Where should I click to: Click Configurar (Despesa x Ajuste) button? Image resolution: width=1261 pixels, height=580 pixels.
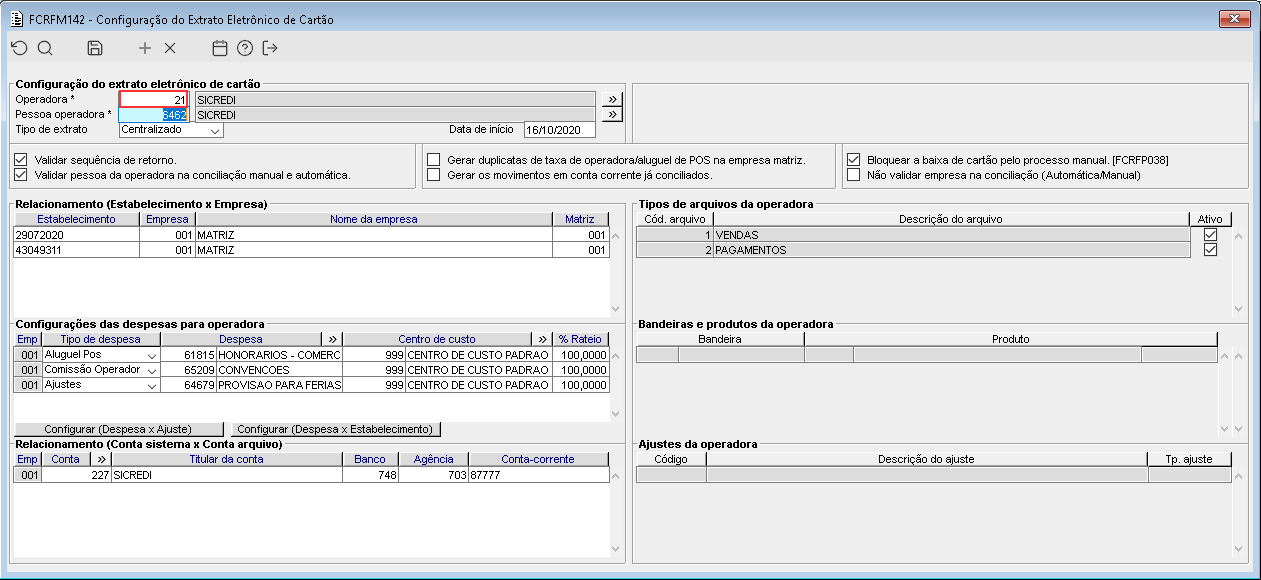(118, 429)
